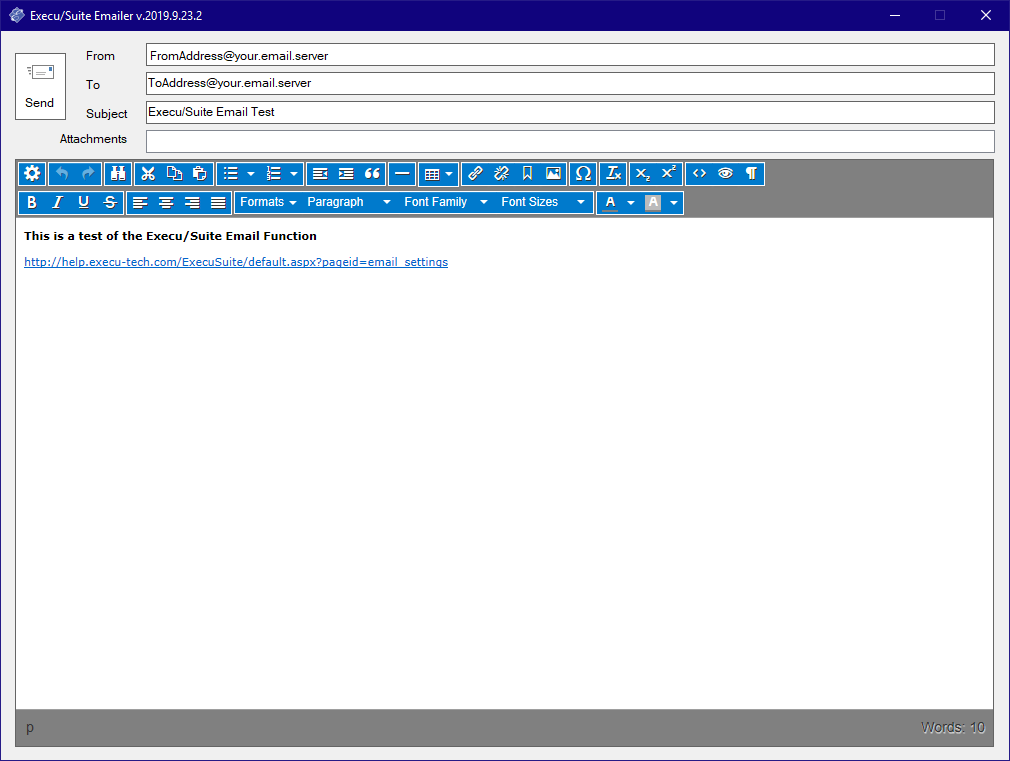Image resolution: width=1010 pixels, height=761 pixels.
Task: Toggle underline formatting
Action: point(83,202)
